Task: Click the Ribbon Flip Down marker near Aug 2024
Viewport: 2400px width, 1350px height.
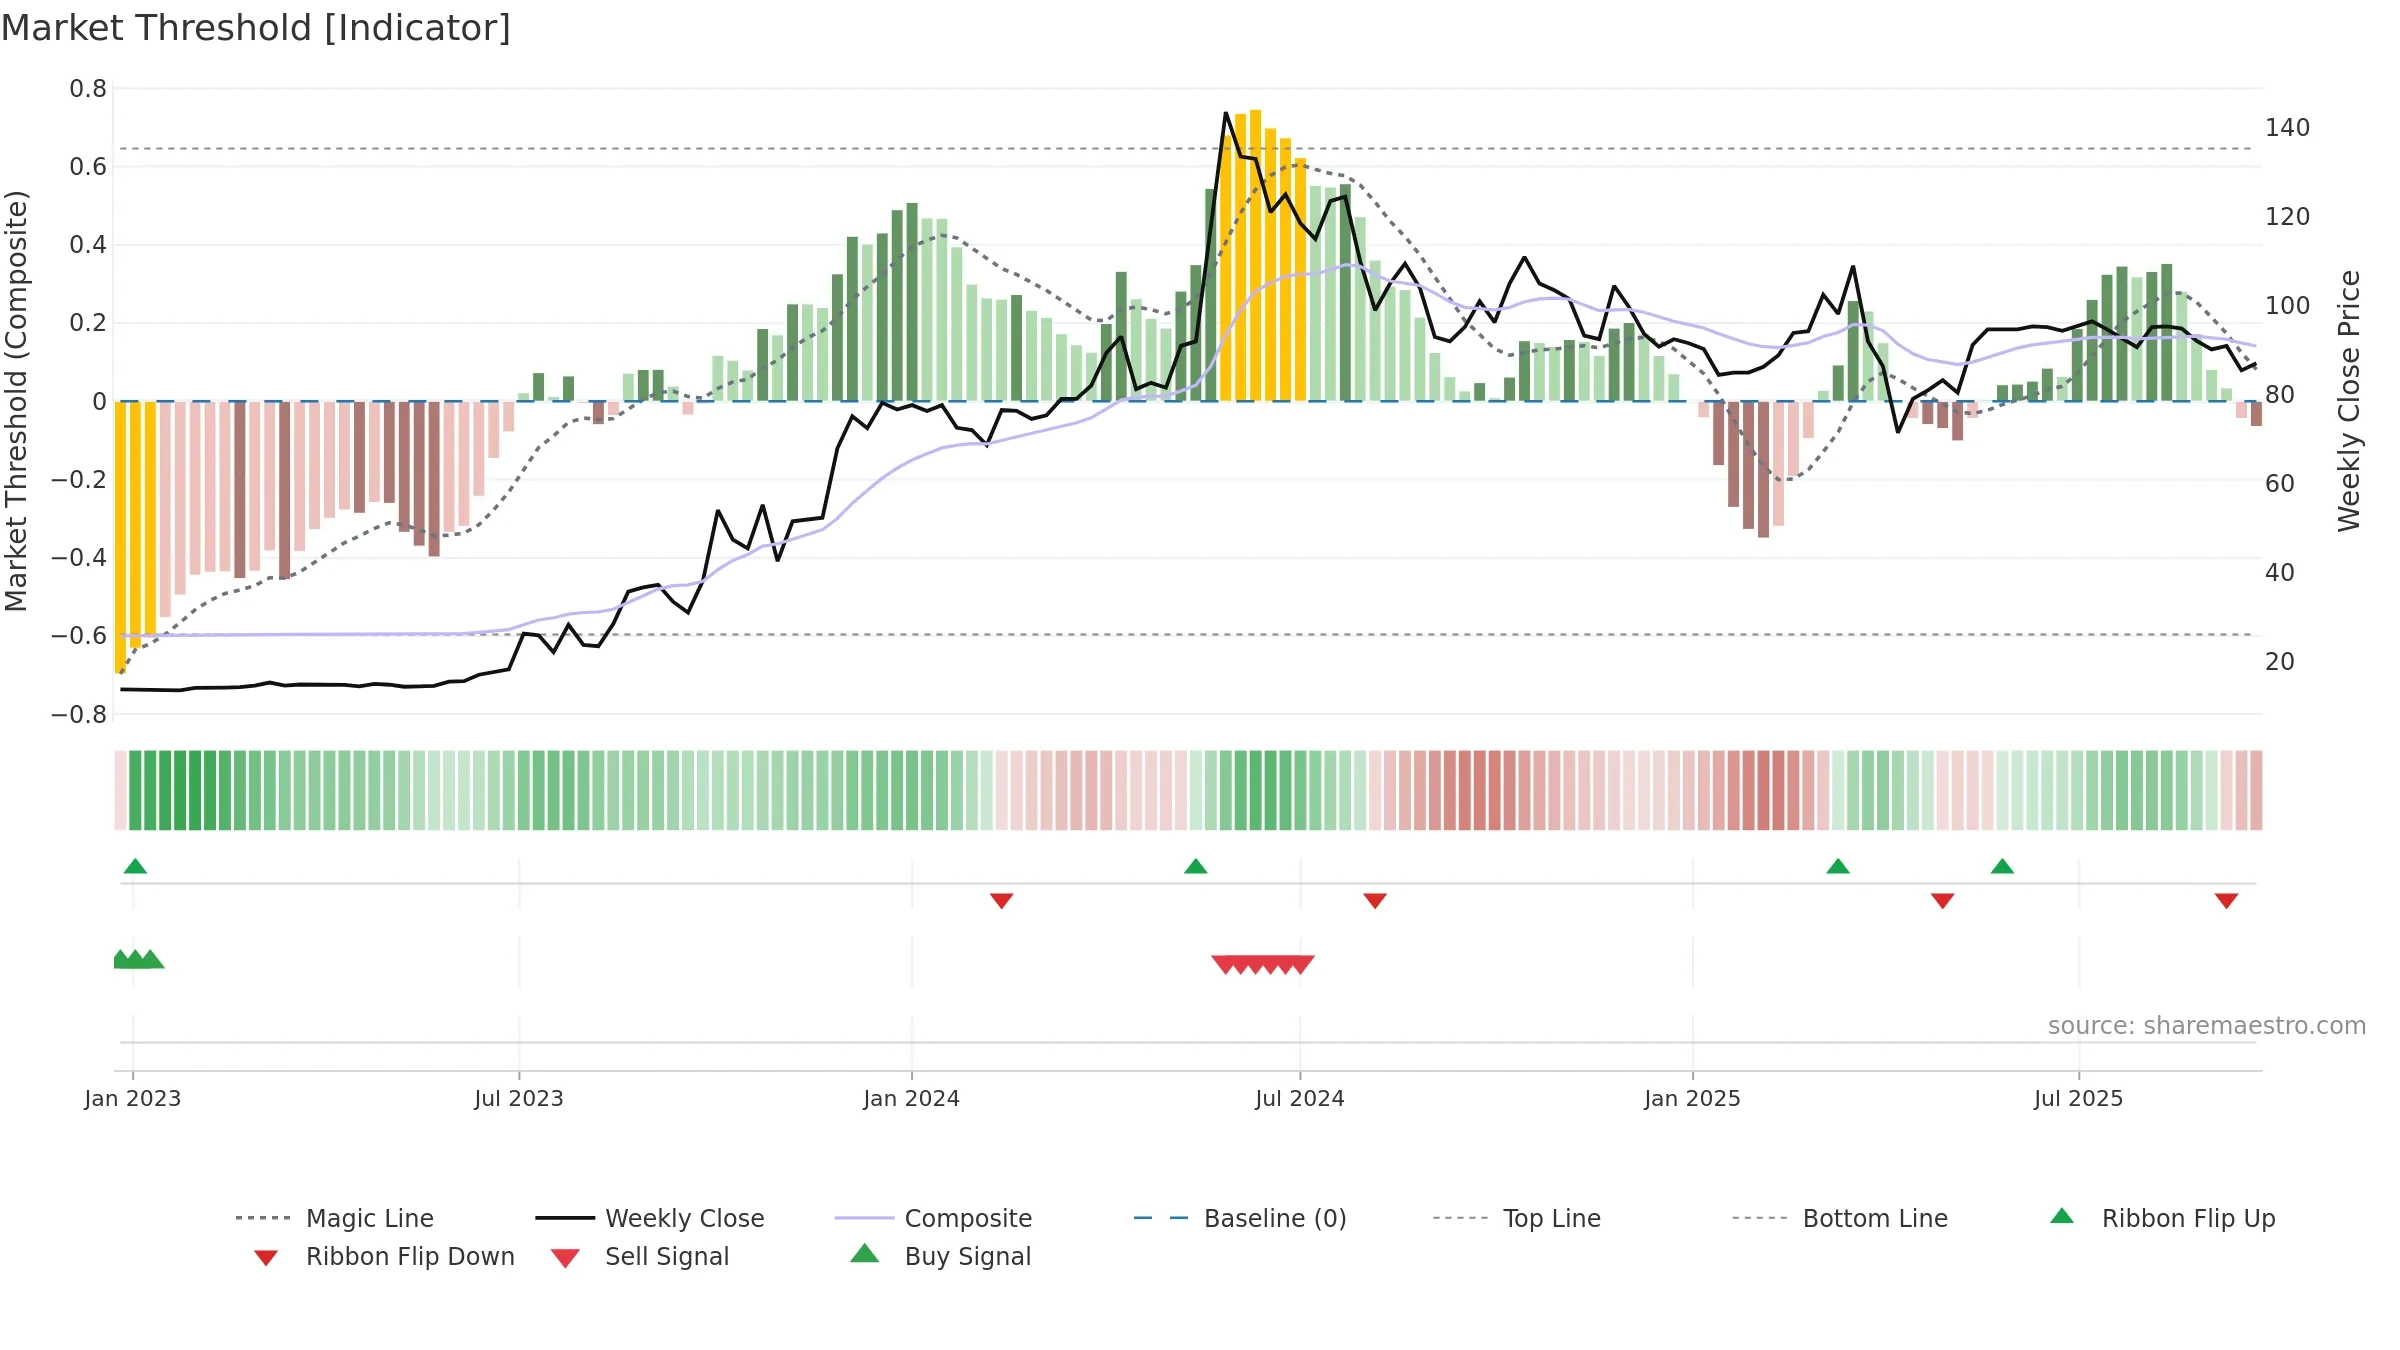Action: point(1375,901)
